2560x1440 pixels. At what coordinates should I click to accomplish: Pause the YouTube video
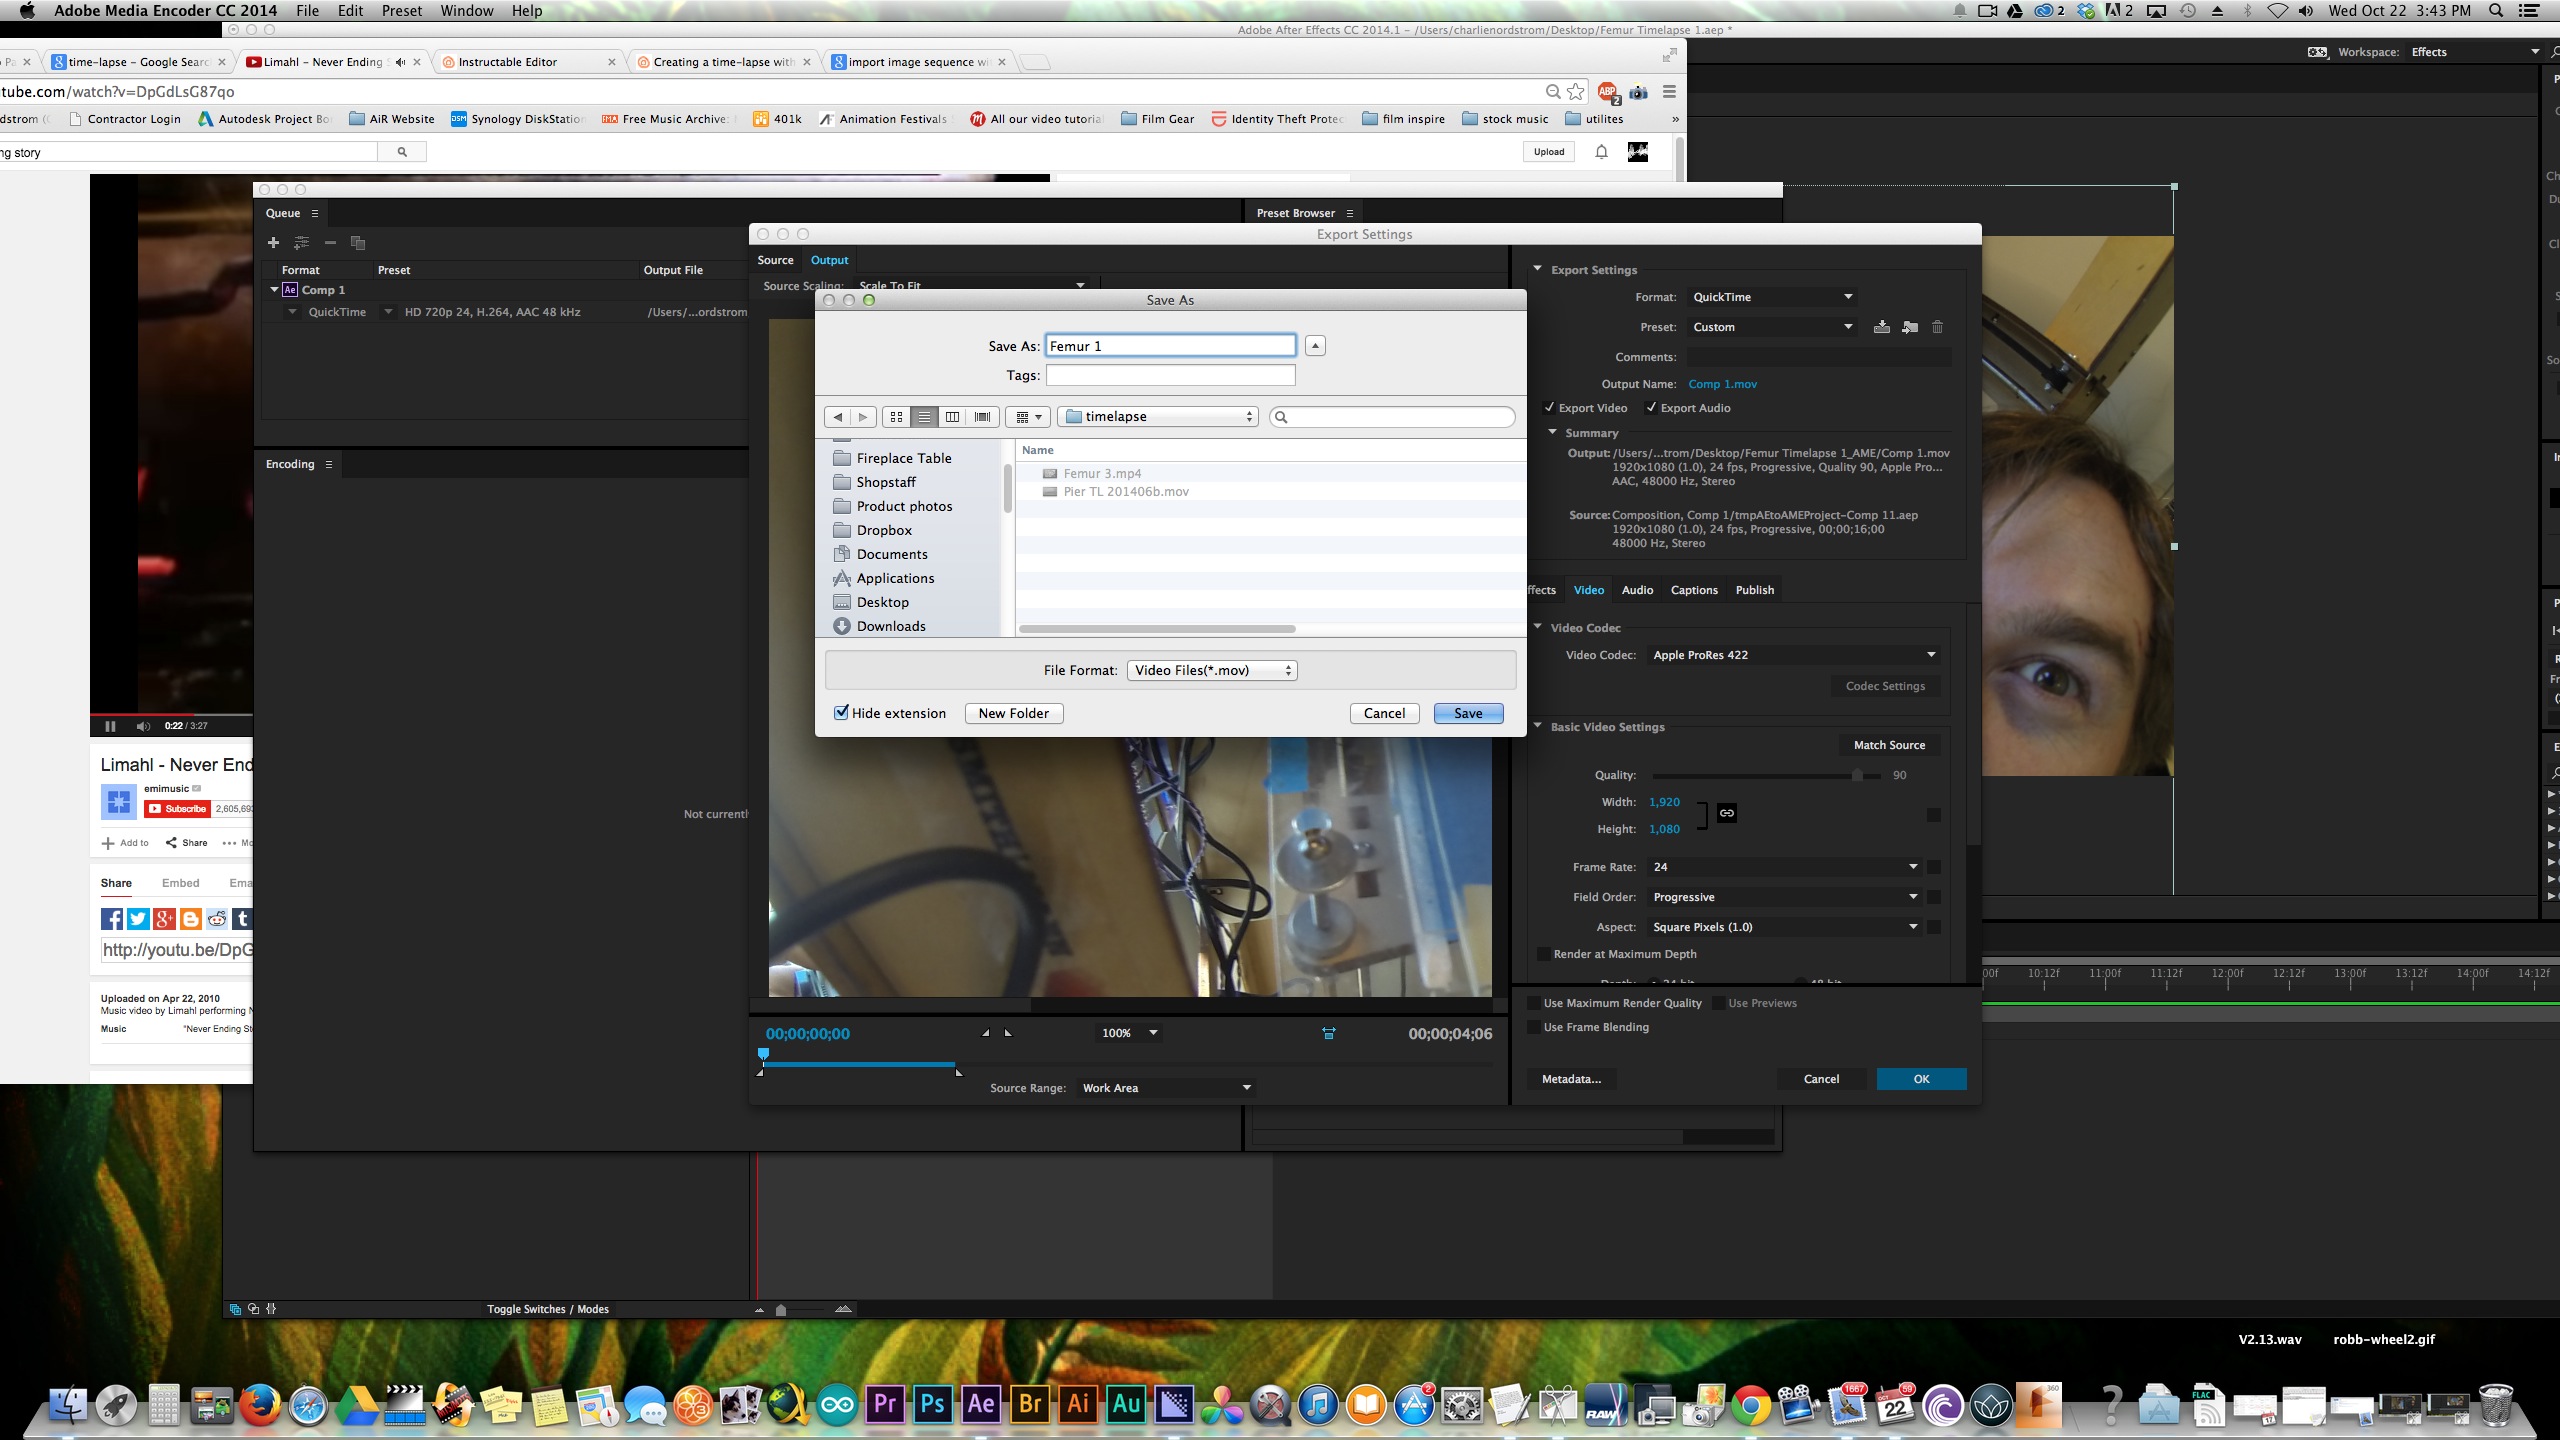(x=110, y=726)
